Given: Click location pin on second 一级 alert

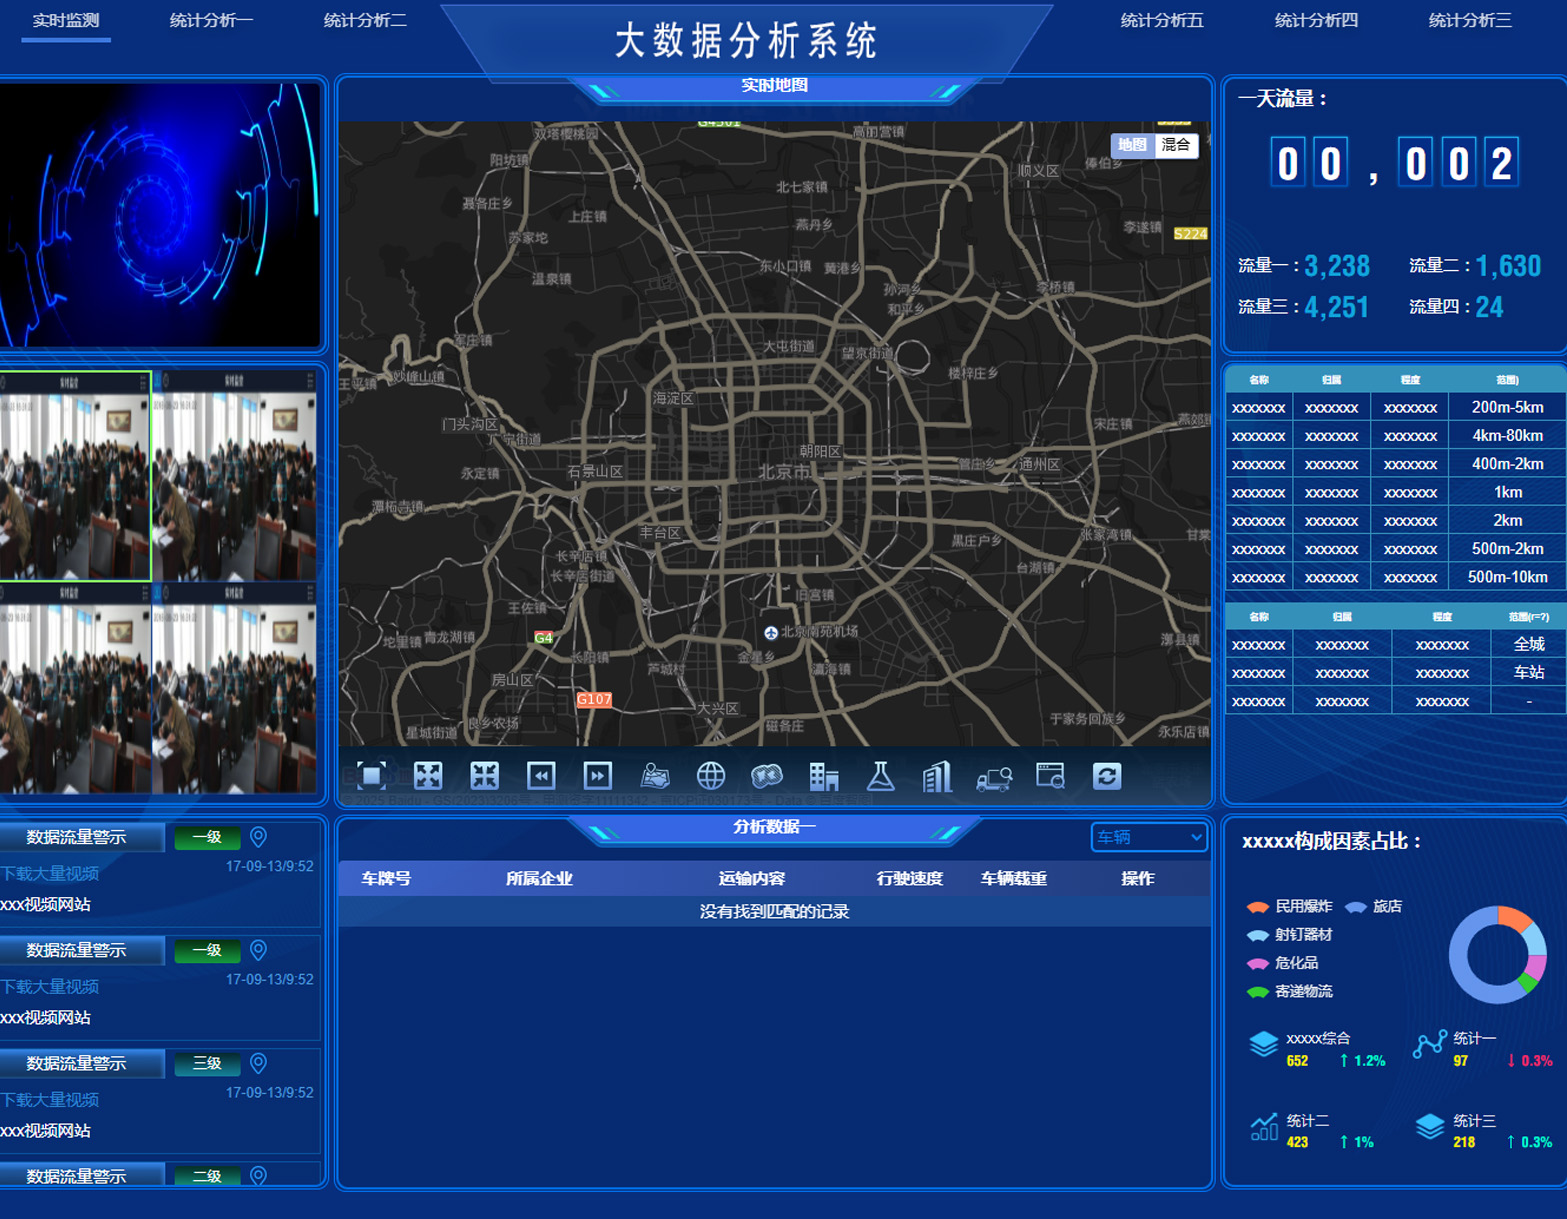Looking at the screenshot, I should coord(259,950).
